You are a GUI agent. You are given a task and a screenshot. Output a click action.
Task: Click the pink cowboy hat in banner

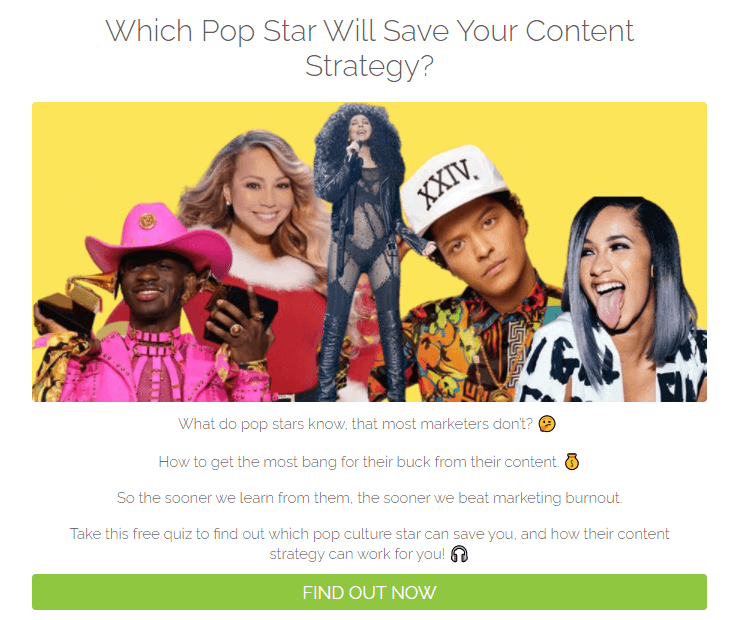[x=158, y=238]
